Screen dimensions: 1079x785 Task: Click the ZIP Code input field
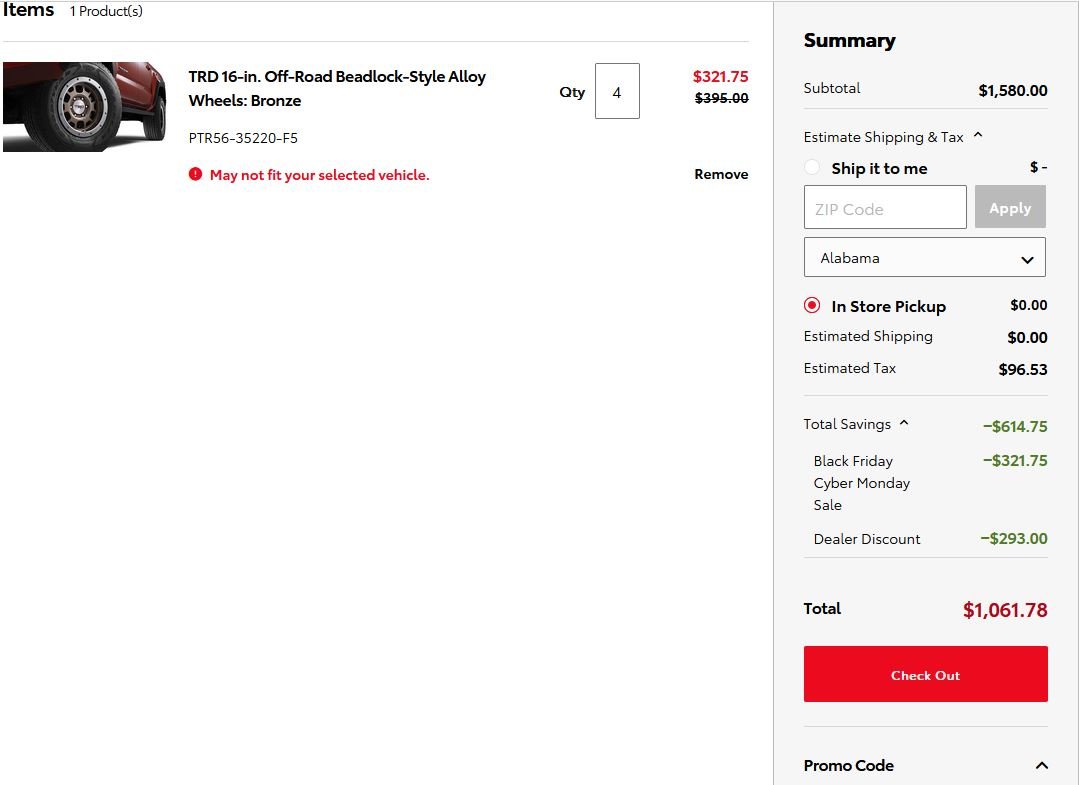click(x=885, y=207)
